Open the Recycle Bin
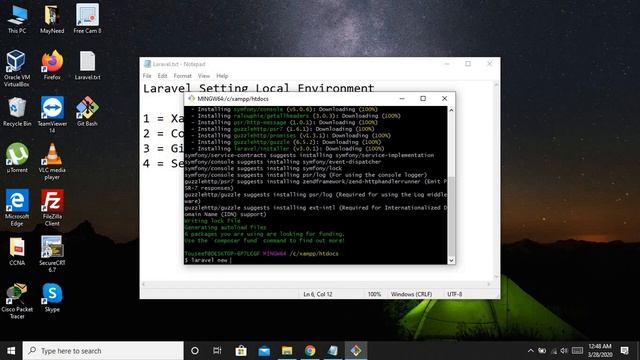Image resolution: width=640 pixels, height=360 pixels. click(x=17, y=112)
